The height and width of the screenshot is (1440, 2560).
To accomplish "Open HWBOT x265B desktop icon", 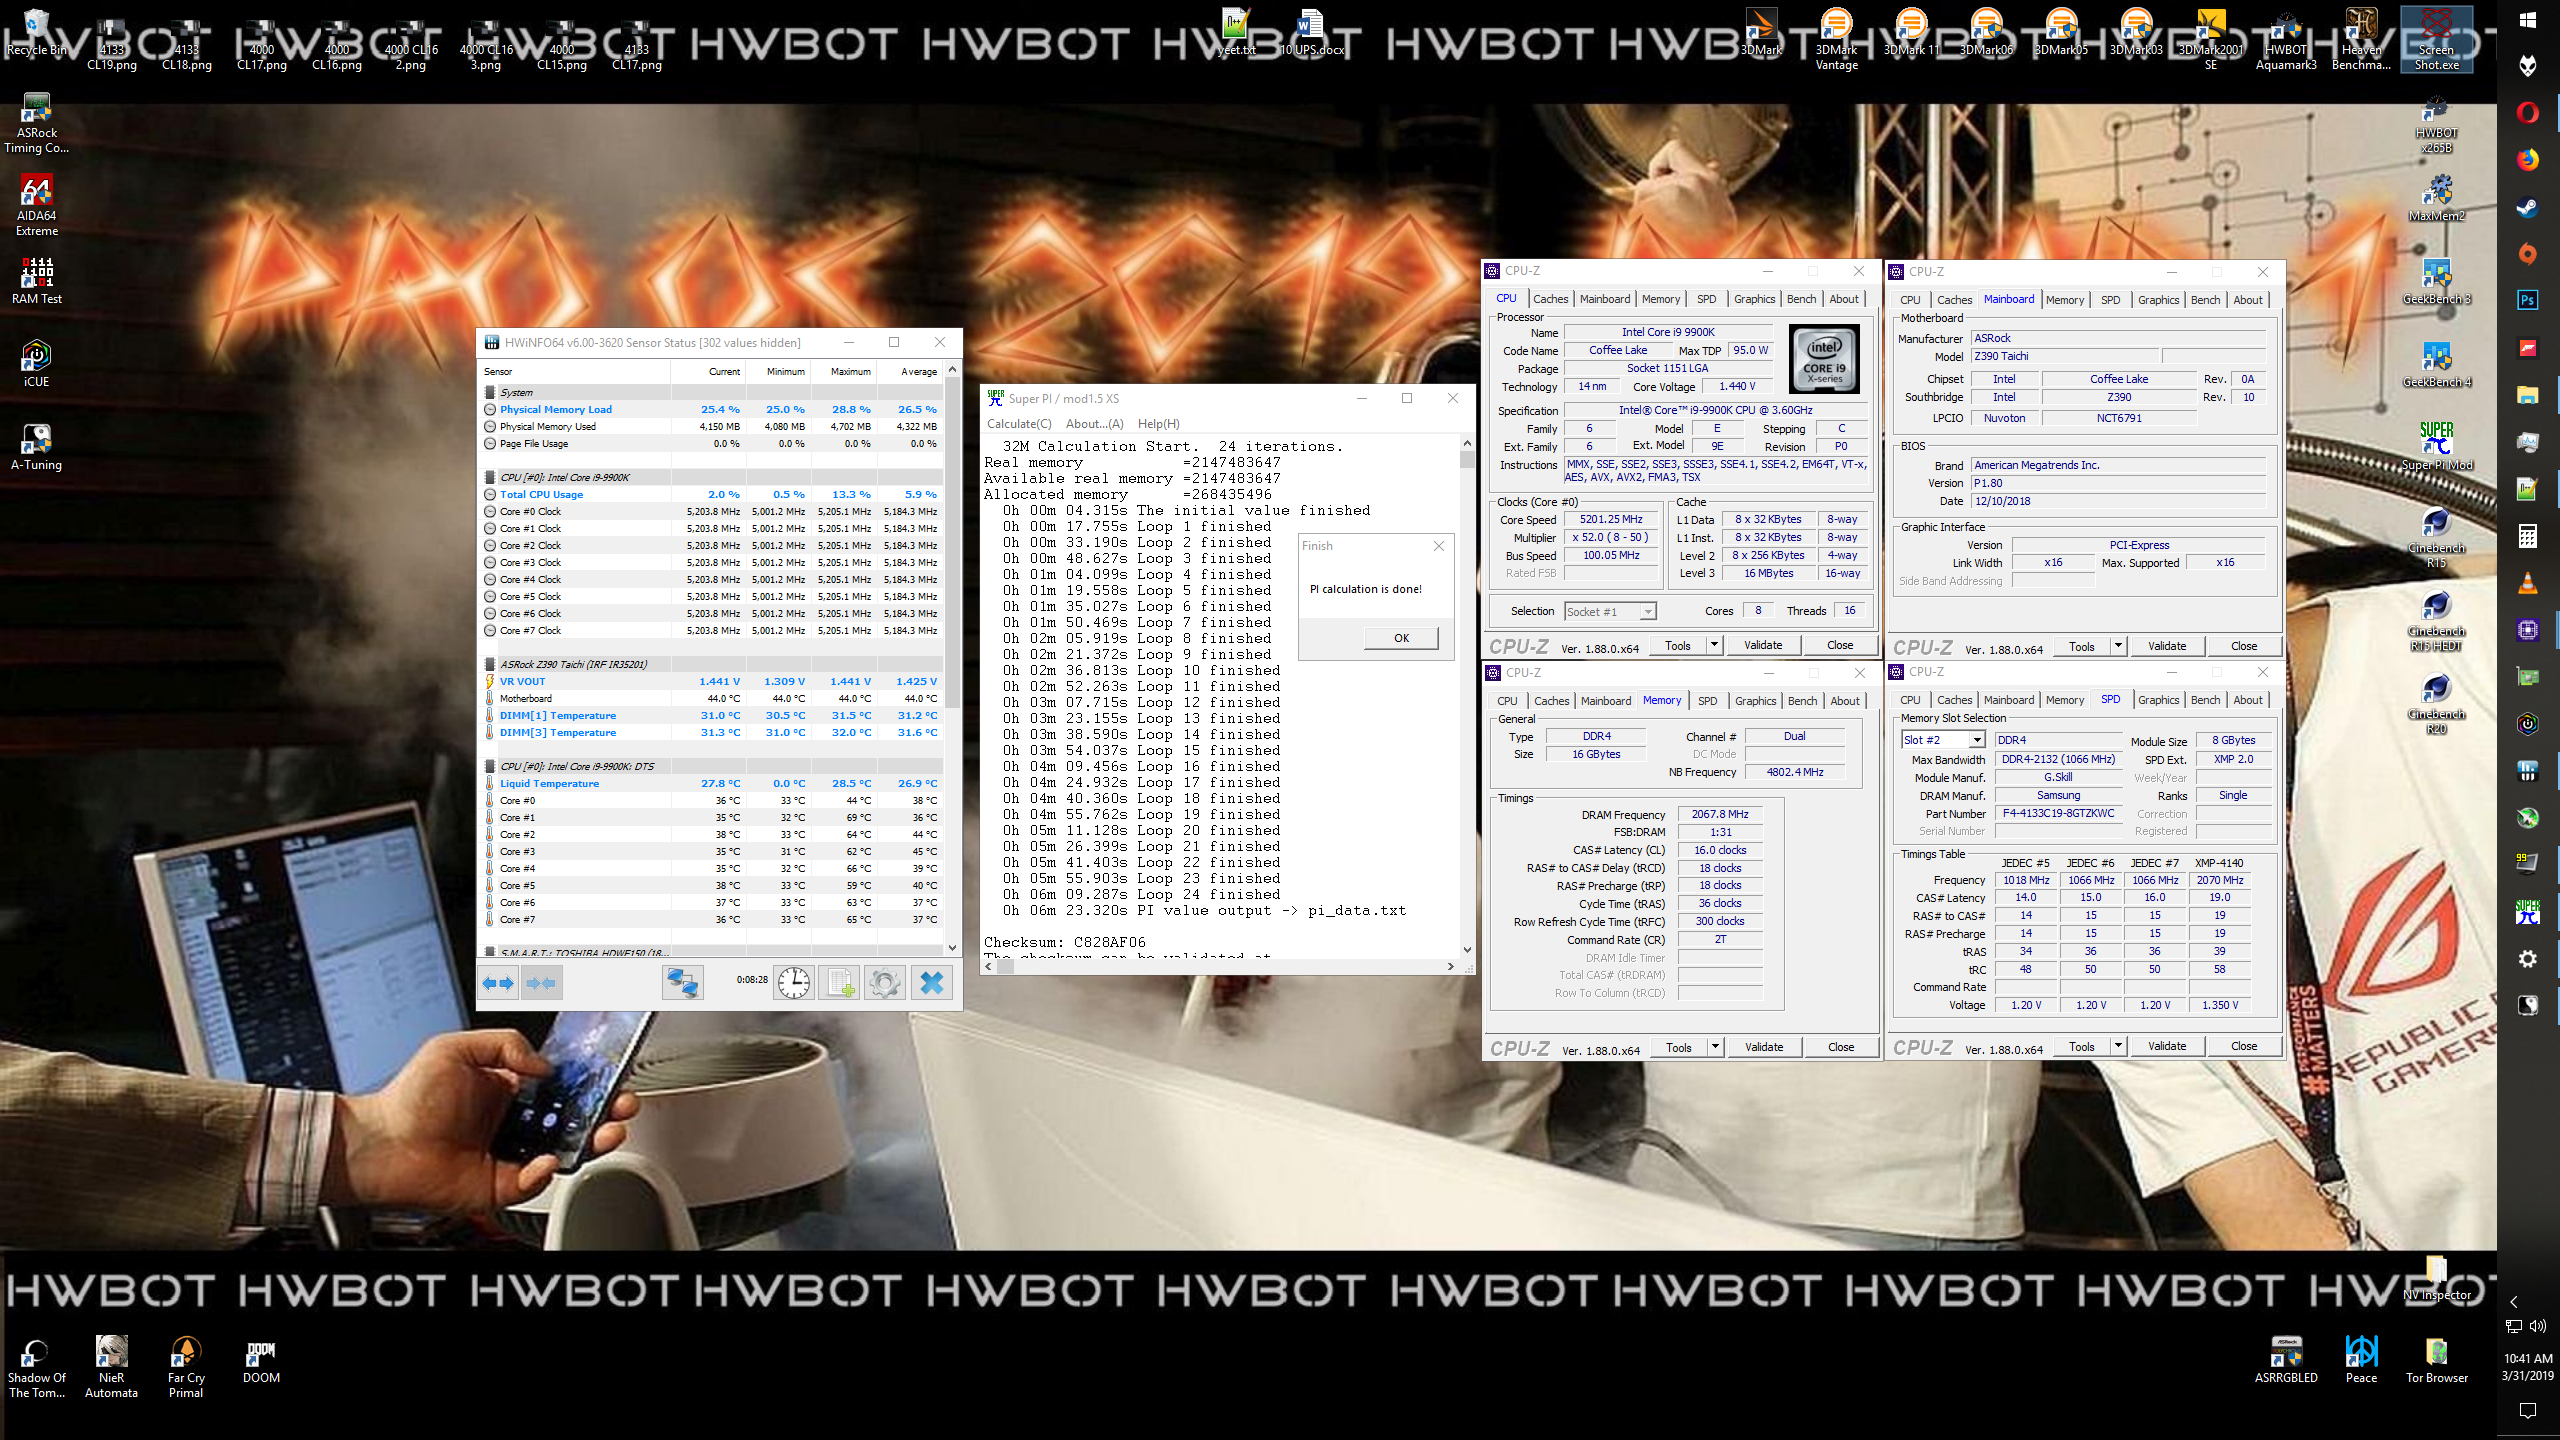I will pos(2436,123).
